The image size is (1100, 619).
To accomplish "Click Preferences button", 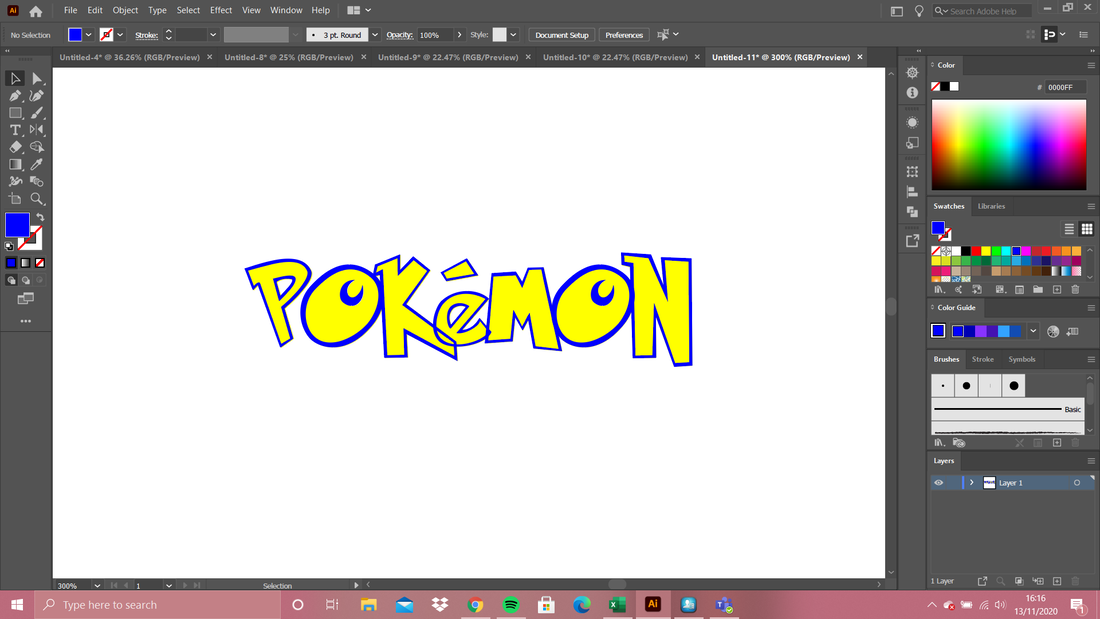I will [624, 34].
